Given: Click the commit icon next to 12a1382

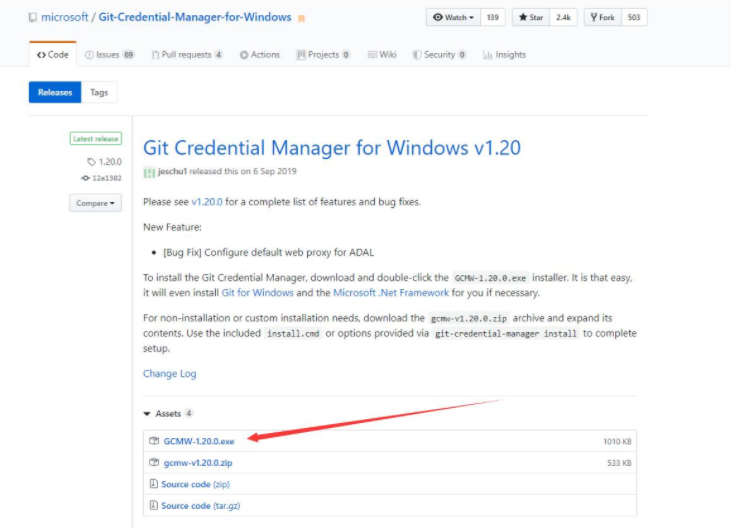Looking at the screenshot, I should pos(85,178).
